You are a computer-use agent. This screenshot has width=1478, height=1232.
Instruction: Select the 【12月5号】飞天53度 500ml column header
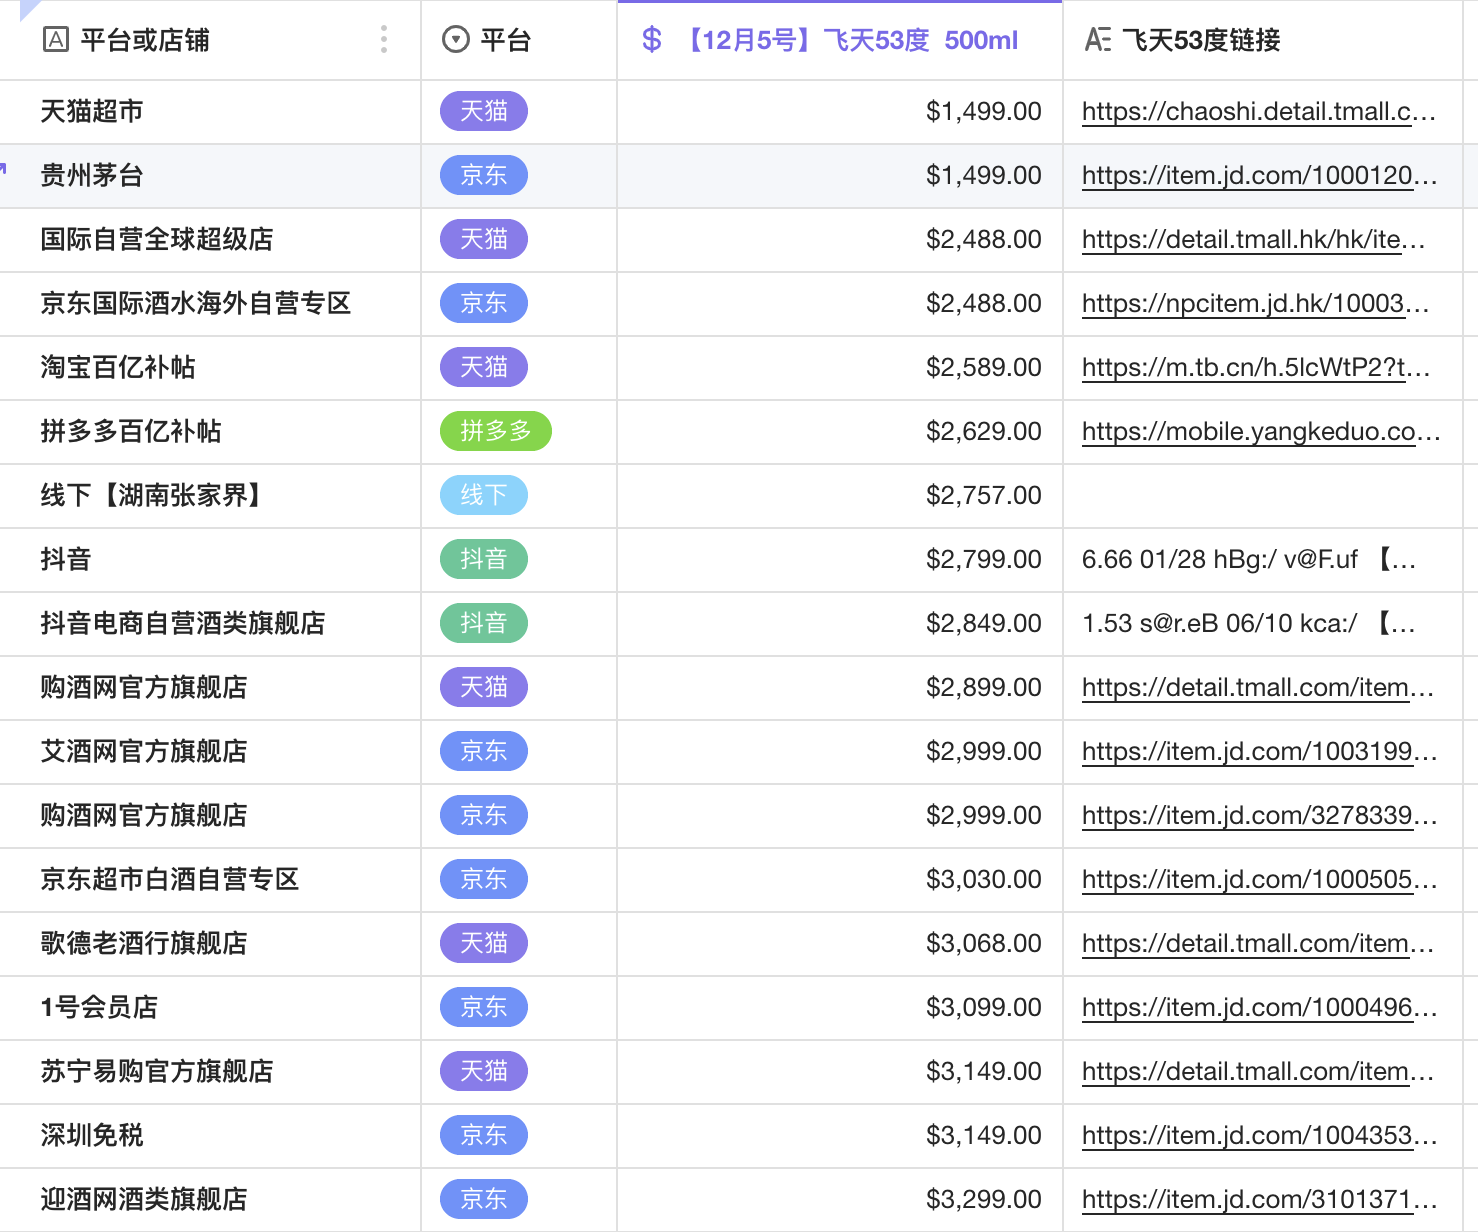pyautogui.click(x=840, y=40)
